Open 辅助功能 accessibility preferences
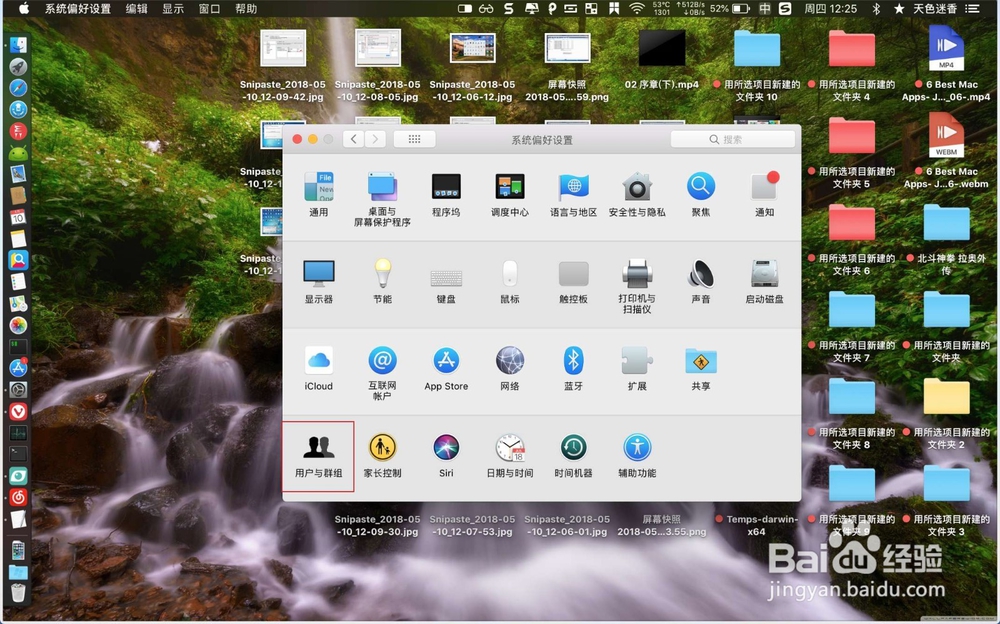The height and width of the screenshot is (624, 1000). click(637, 452)
